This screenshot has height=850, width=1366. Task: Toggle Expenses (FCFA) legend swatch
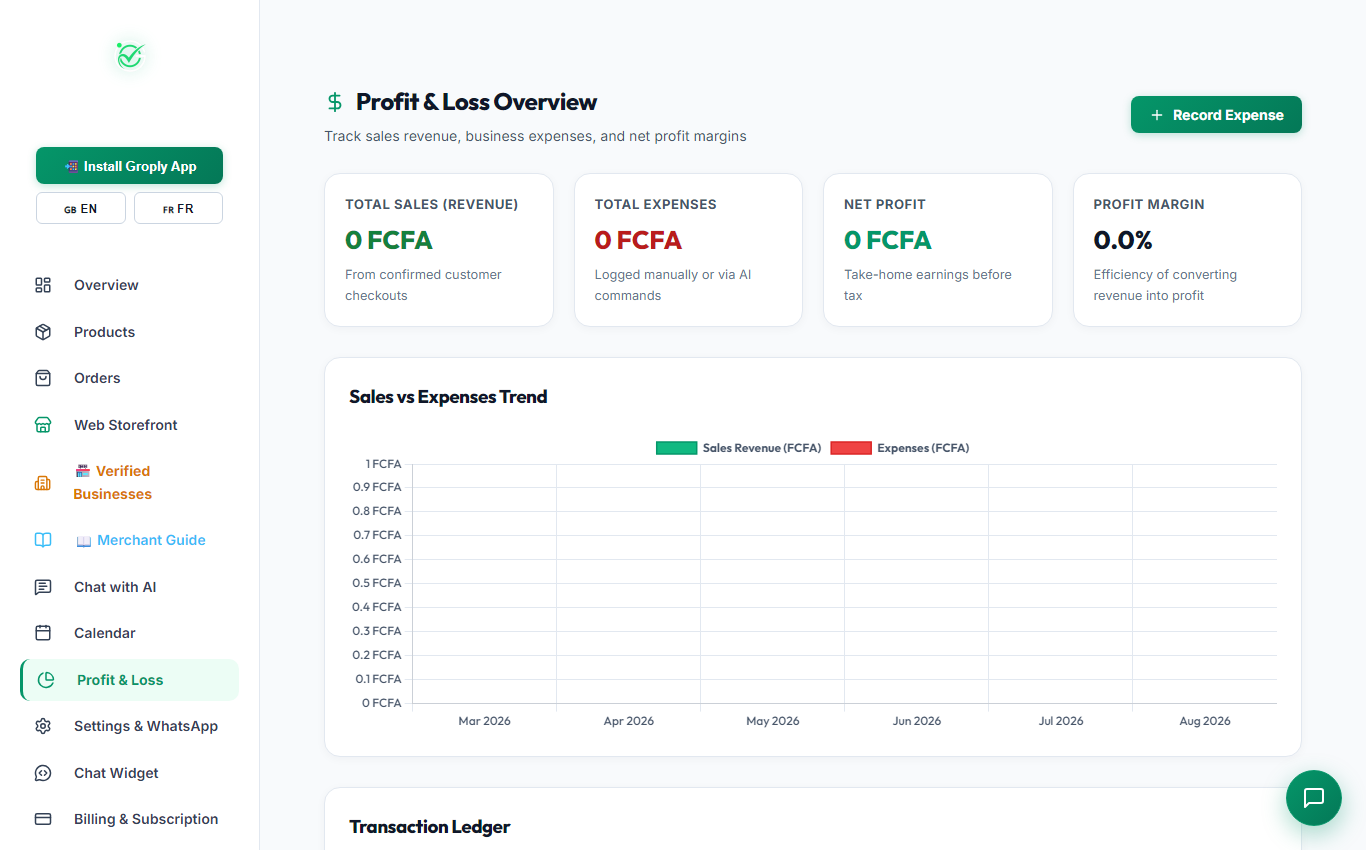[x=851, y=448]
